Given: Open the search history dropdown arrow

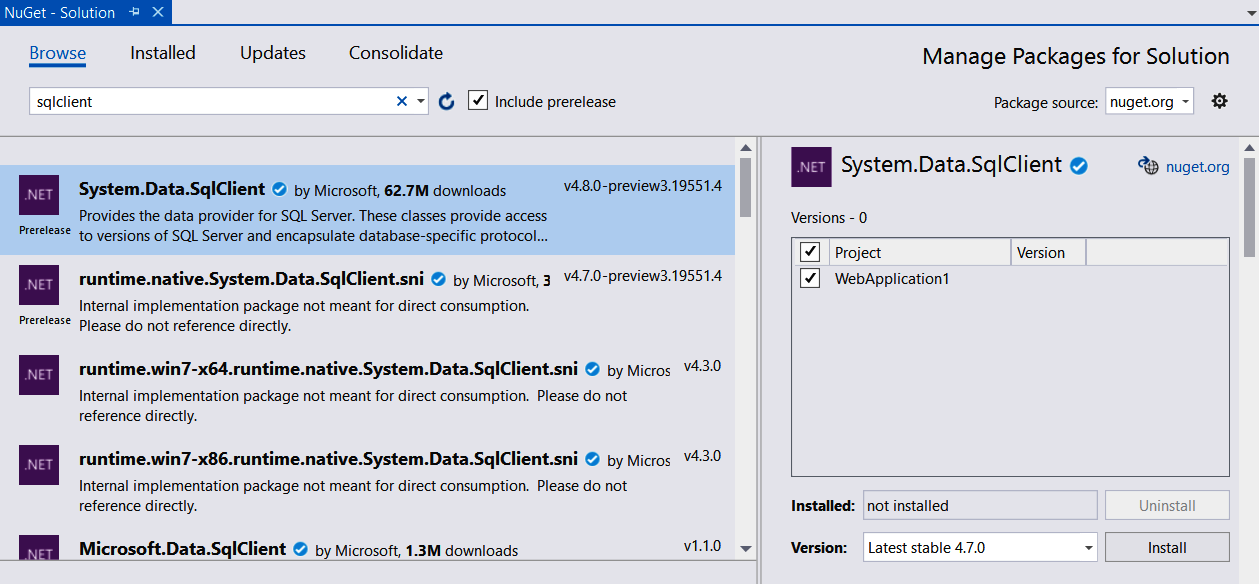Looking at the screenshot, I should tap(420, 101).
